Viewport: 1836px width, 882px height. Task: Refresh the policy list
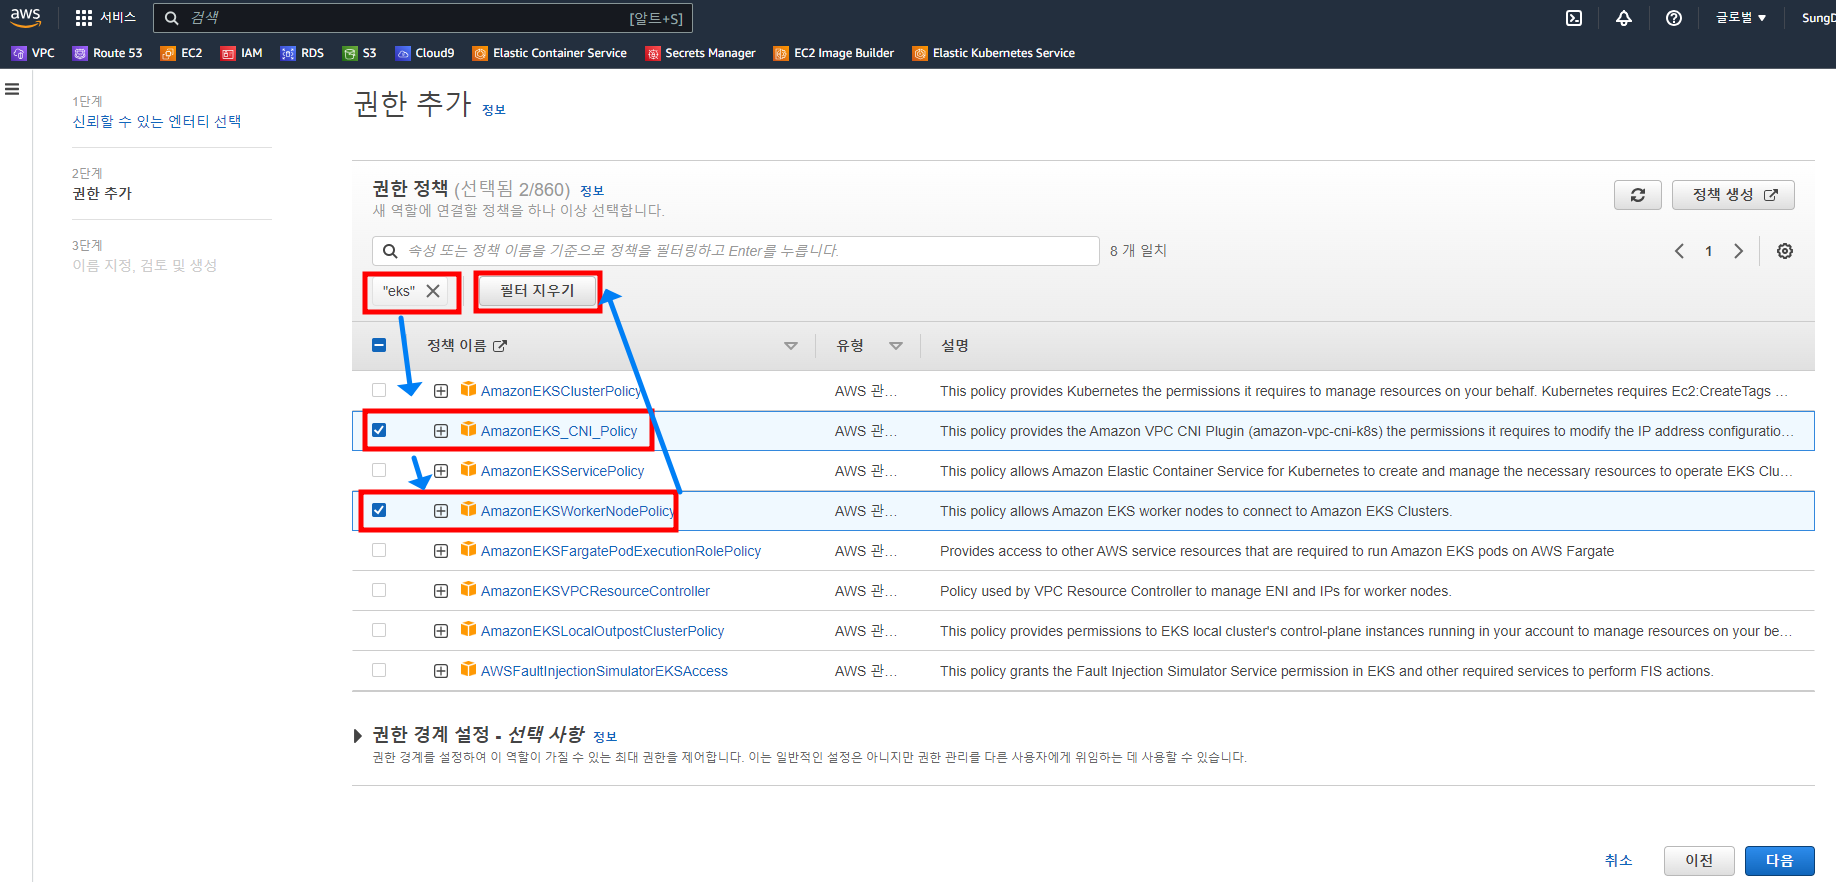(1638, 195)
